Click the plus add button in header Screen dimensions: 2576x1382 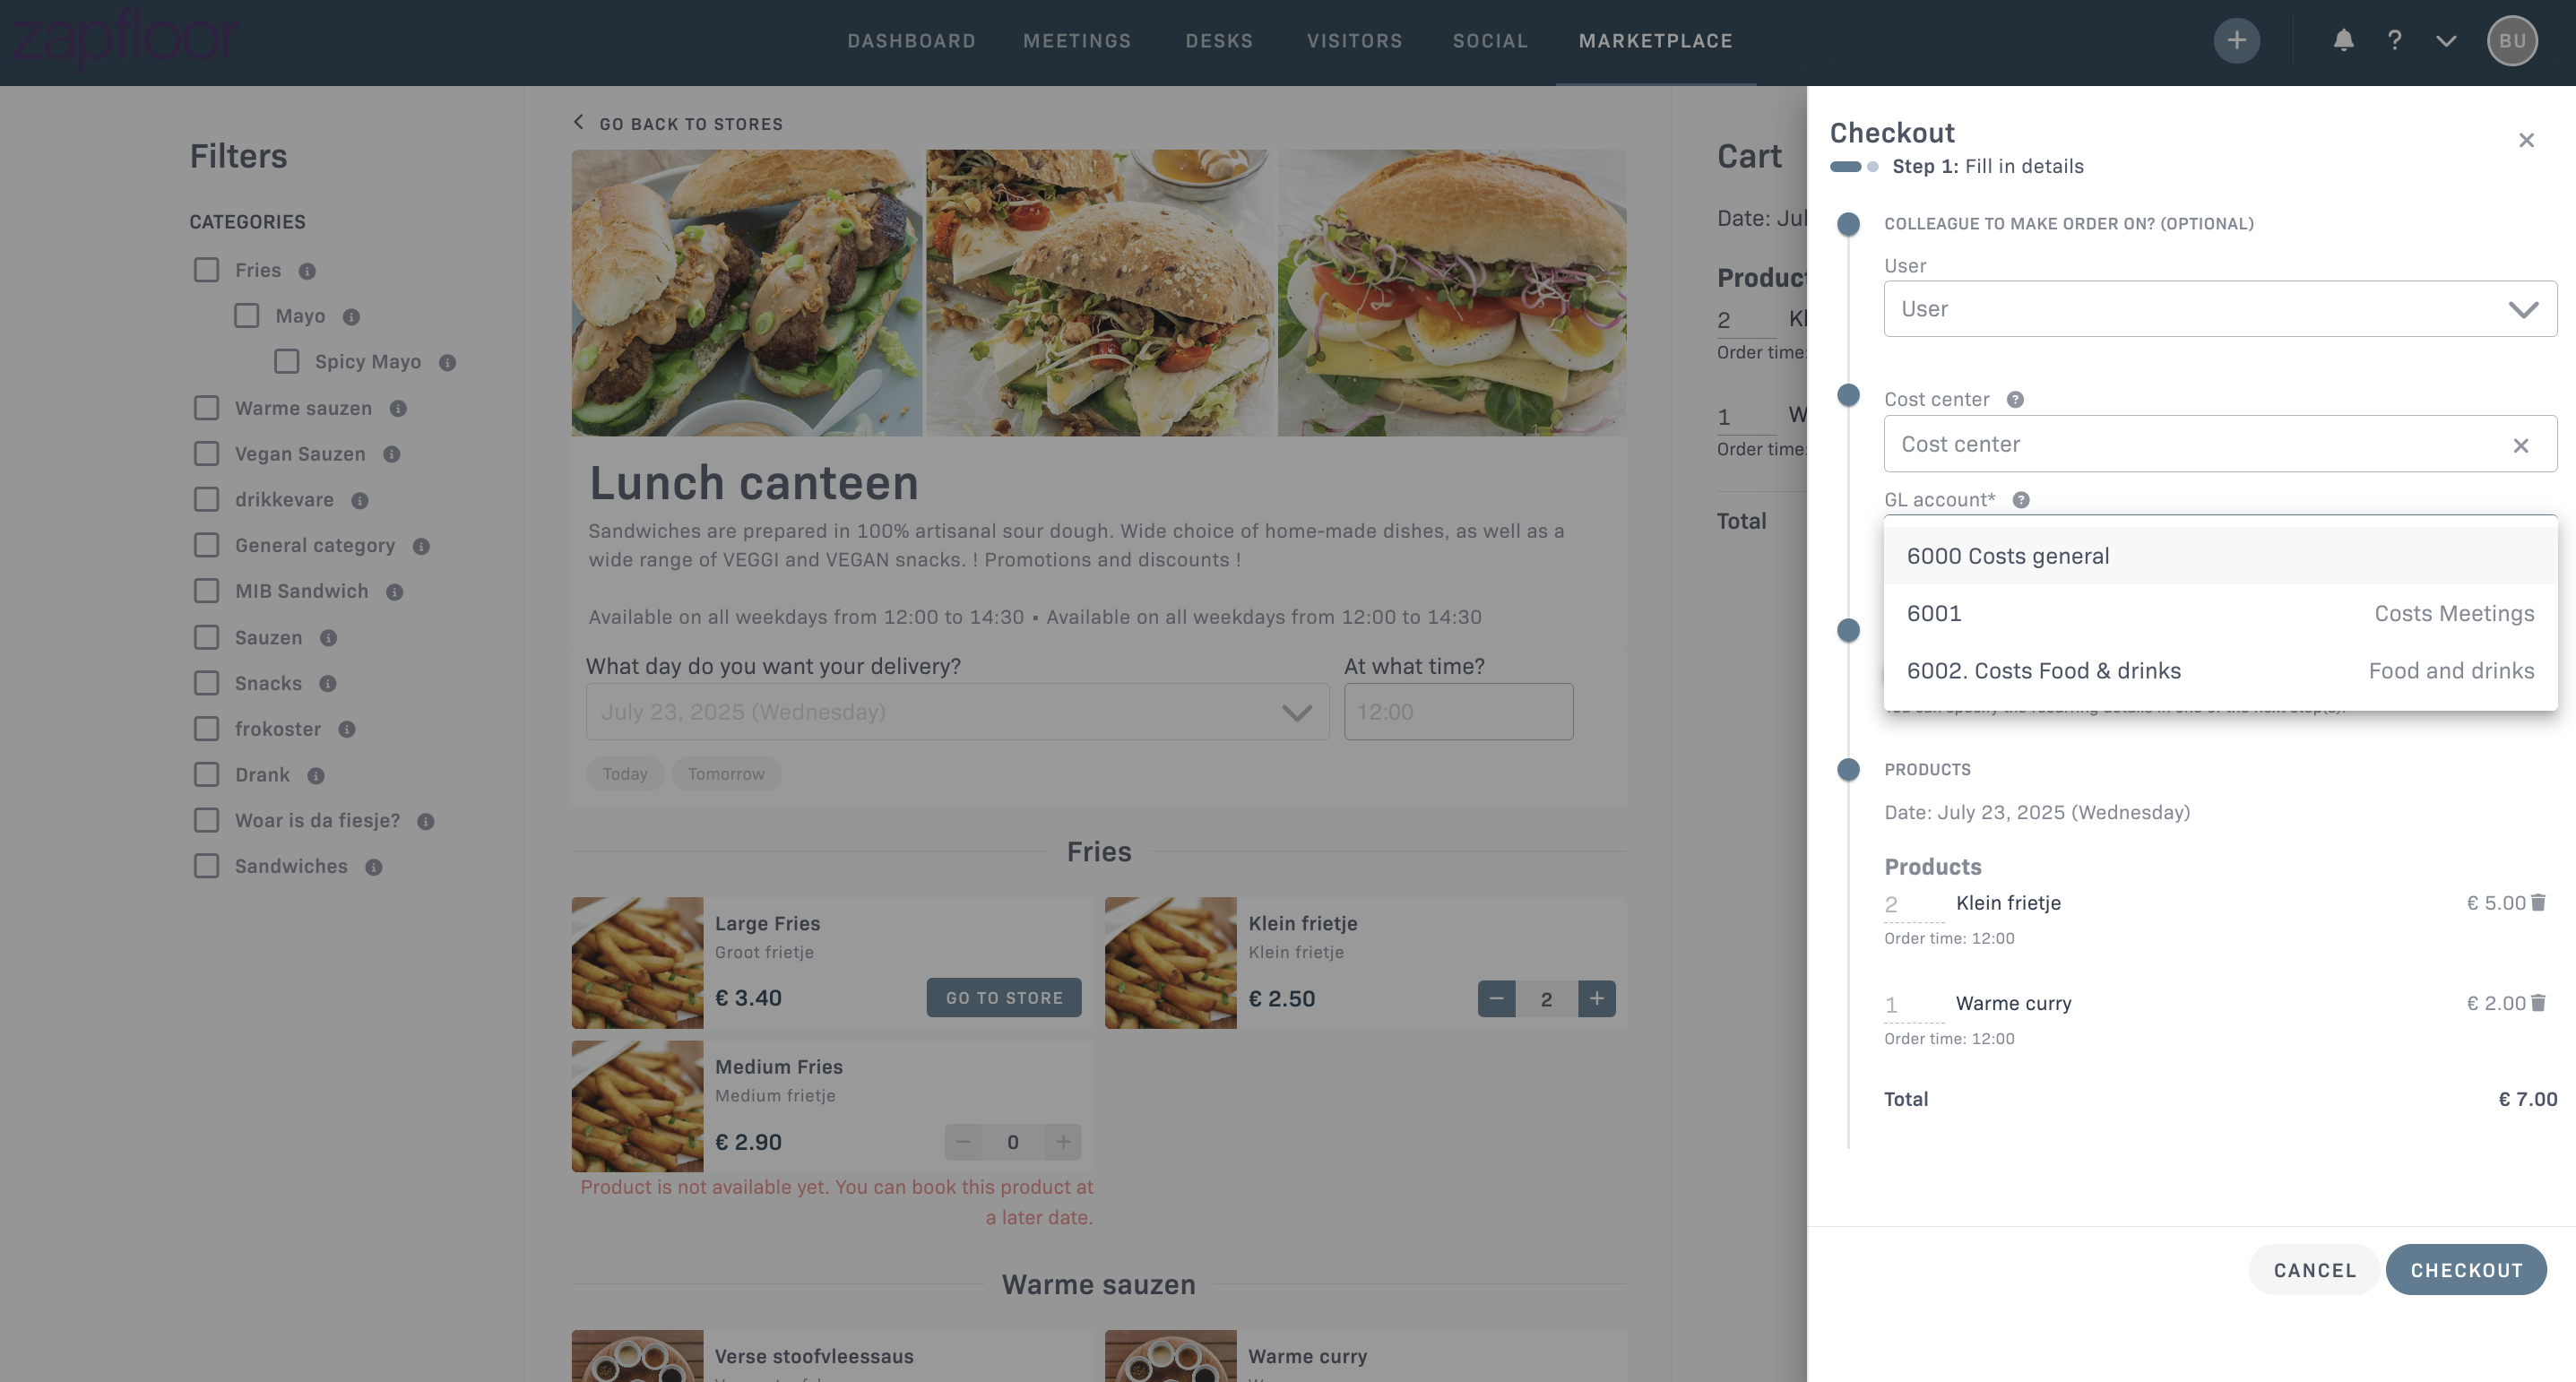(2236, 41)
